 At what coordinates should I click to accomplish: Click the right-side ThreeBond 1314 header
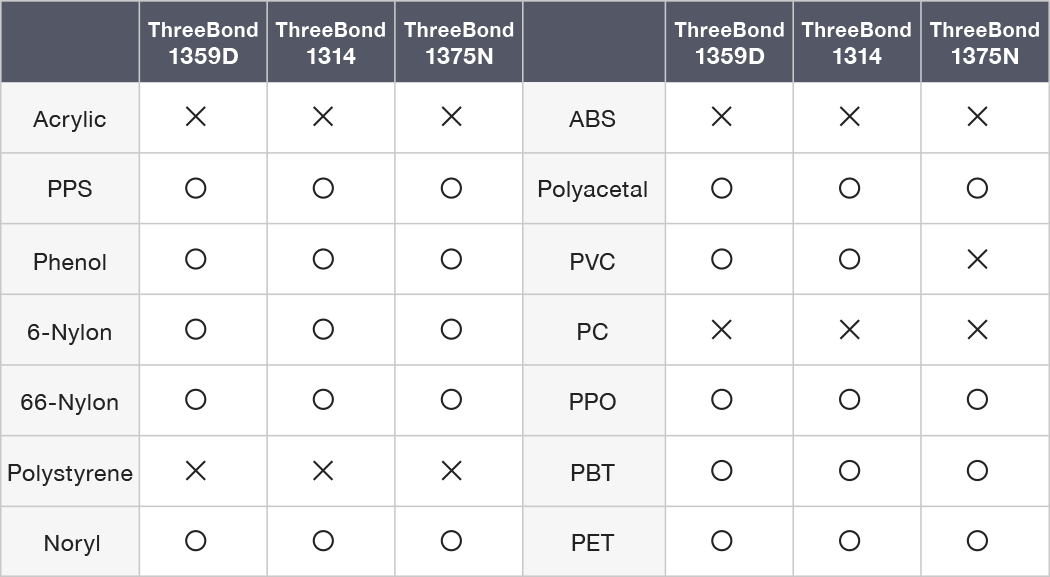pyautogui.click(x=857, y=42)
